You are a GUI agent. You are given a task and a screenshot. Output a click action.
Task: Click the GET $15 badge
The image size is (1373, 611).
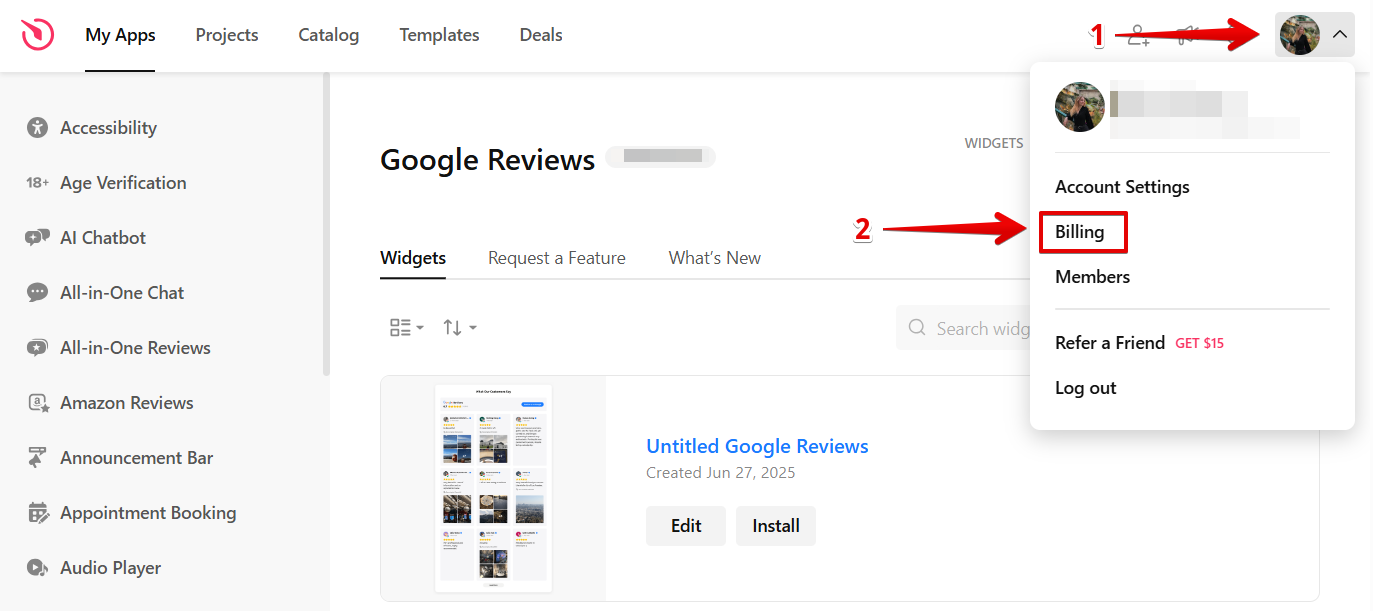[x=1200, y=343]
